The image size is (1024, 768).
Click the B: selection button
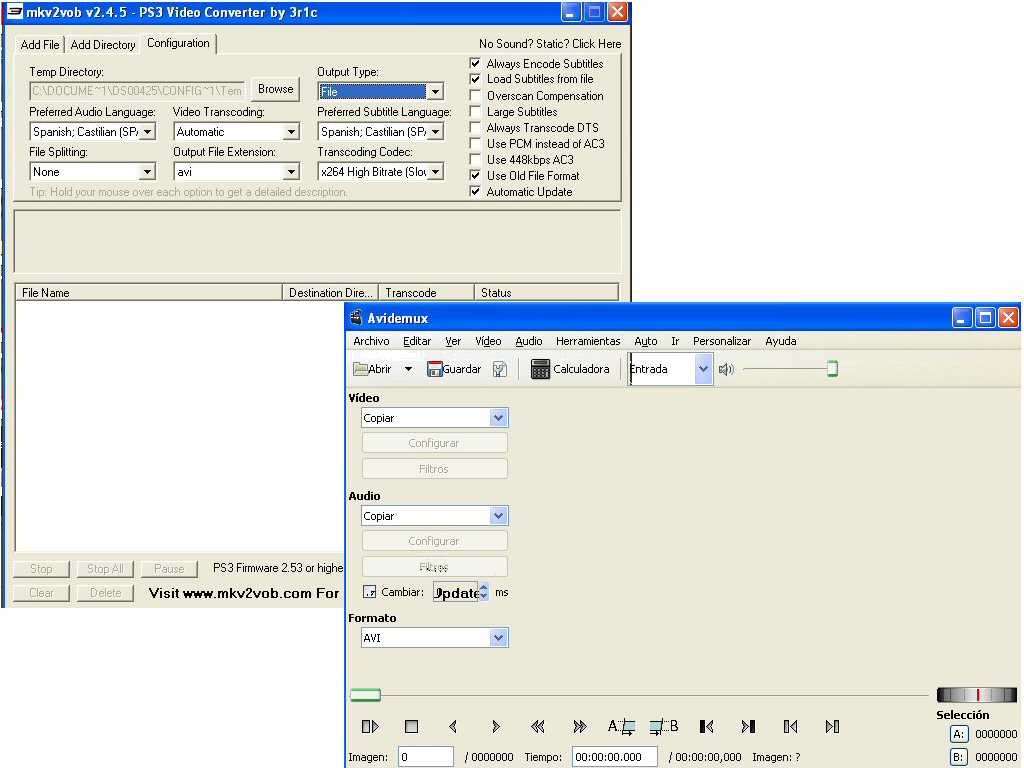[x=958, y=757]
